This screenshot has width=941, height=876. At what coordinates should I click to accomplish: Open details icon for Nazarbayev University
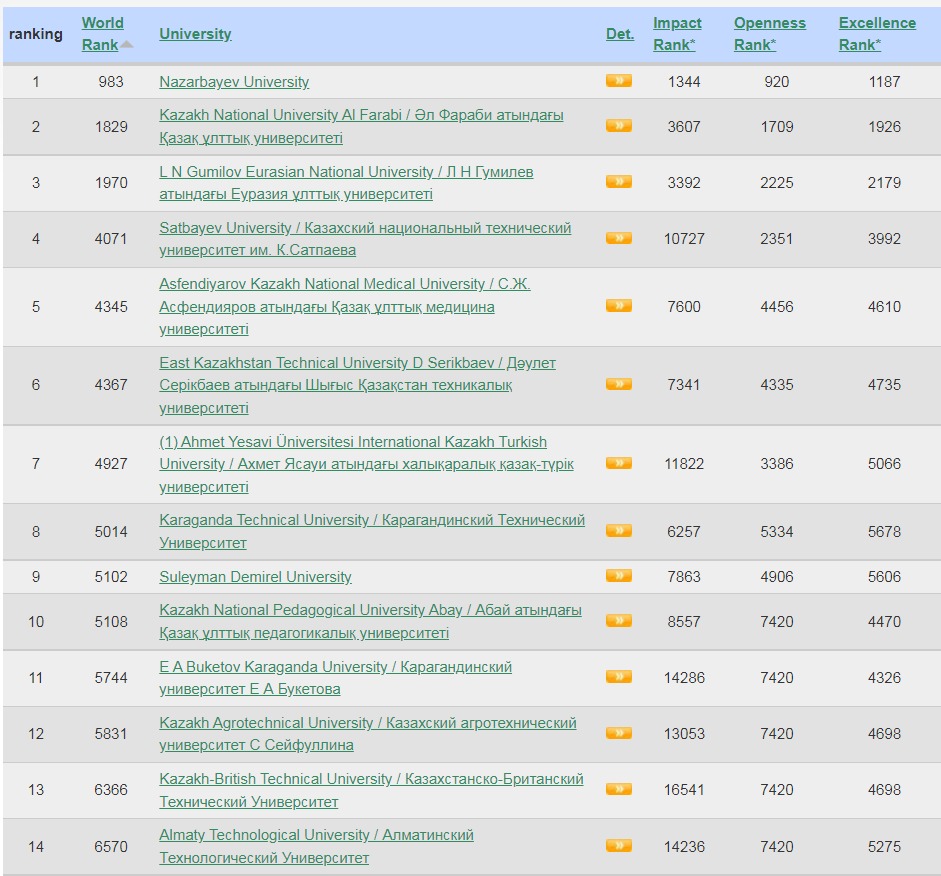click(x=618, y=81)
